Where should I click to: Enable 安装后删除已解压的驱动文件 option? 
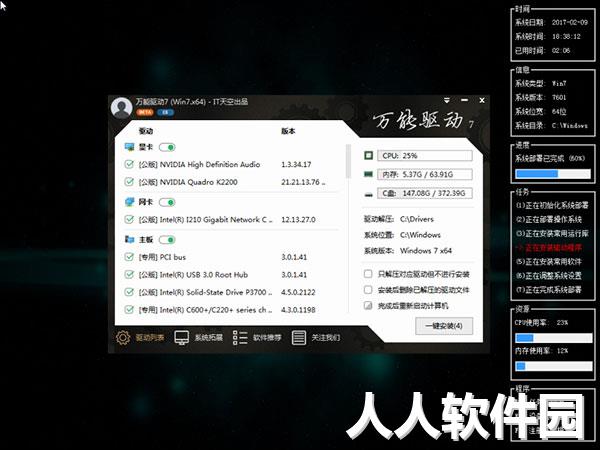pyautogui.click(x=368, y=290)
